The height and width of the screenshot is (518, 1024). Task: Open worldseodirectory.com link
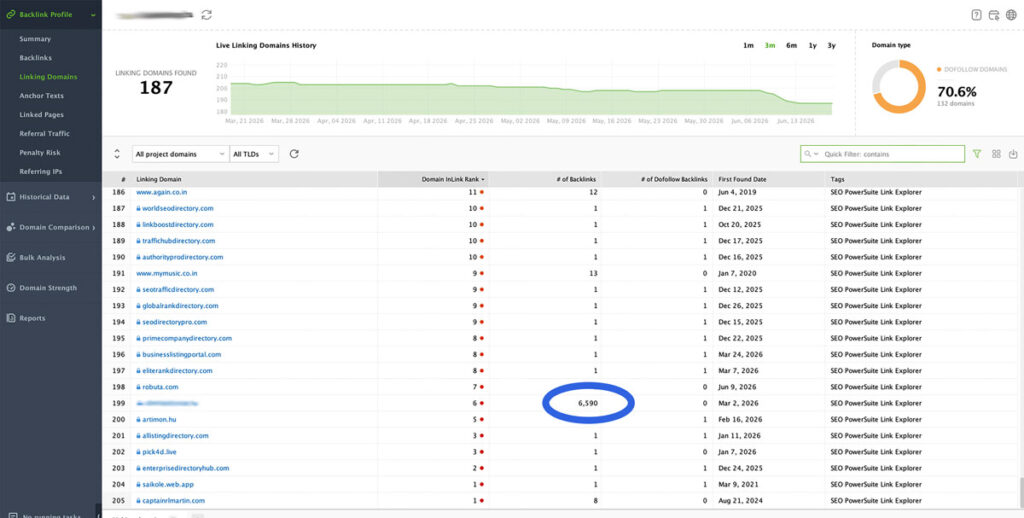(x=178, y=208)
